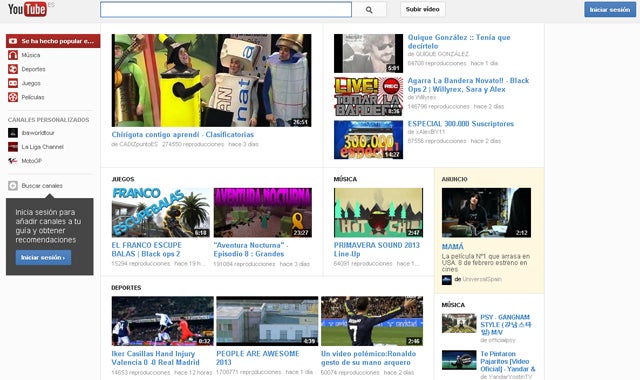Open the Primavera Sound Hot Chip thumbnail
Screen dimensions: 640x380
378,213
